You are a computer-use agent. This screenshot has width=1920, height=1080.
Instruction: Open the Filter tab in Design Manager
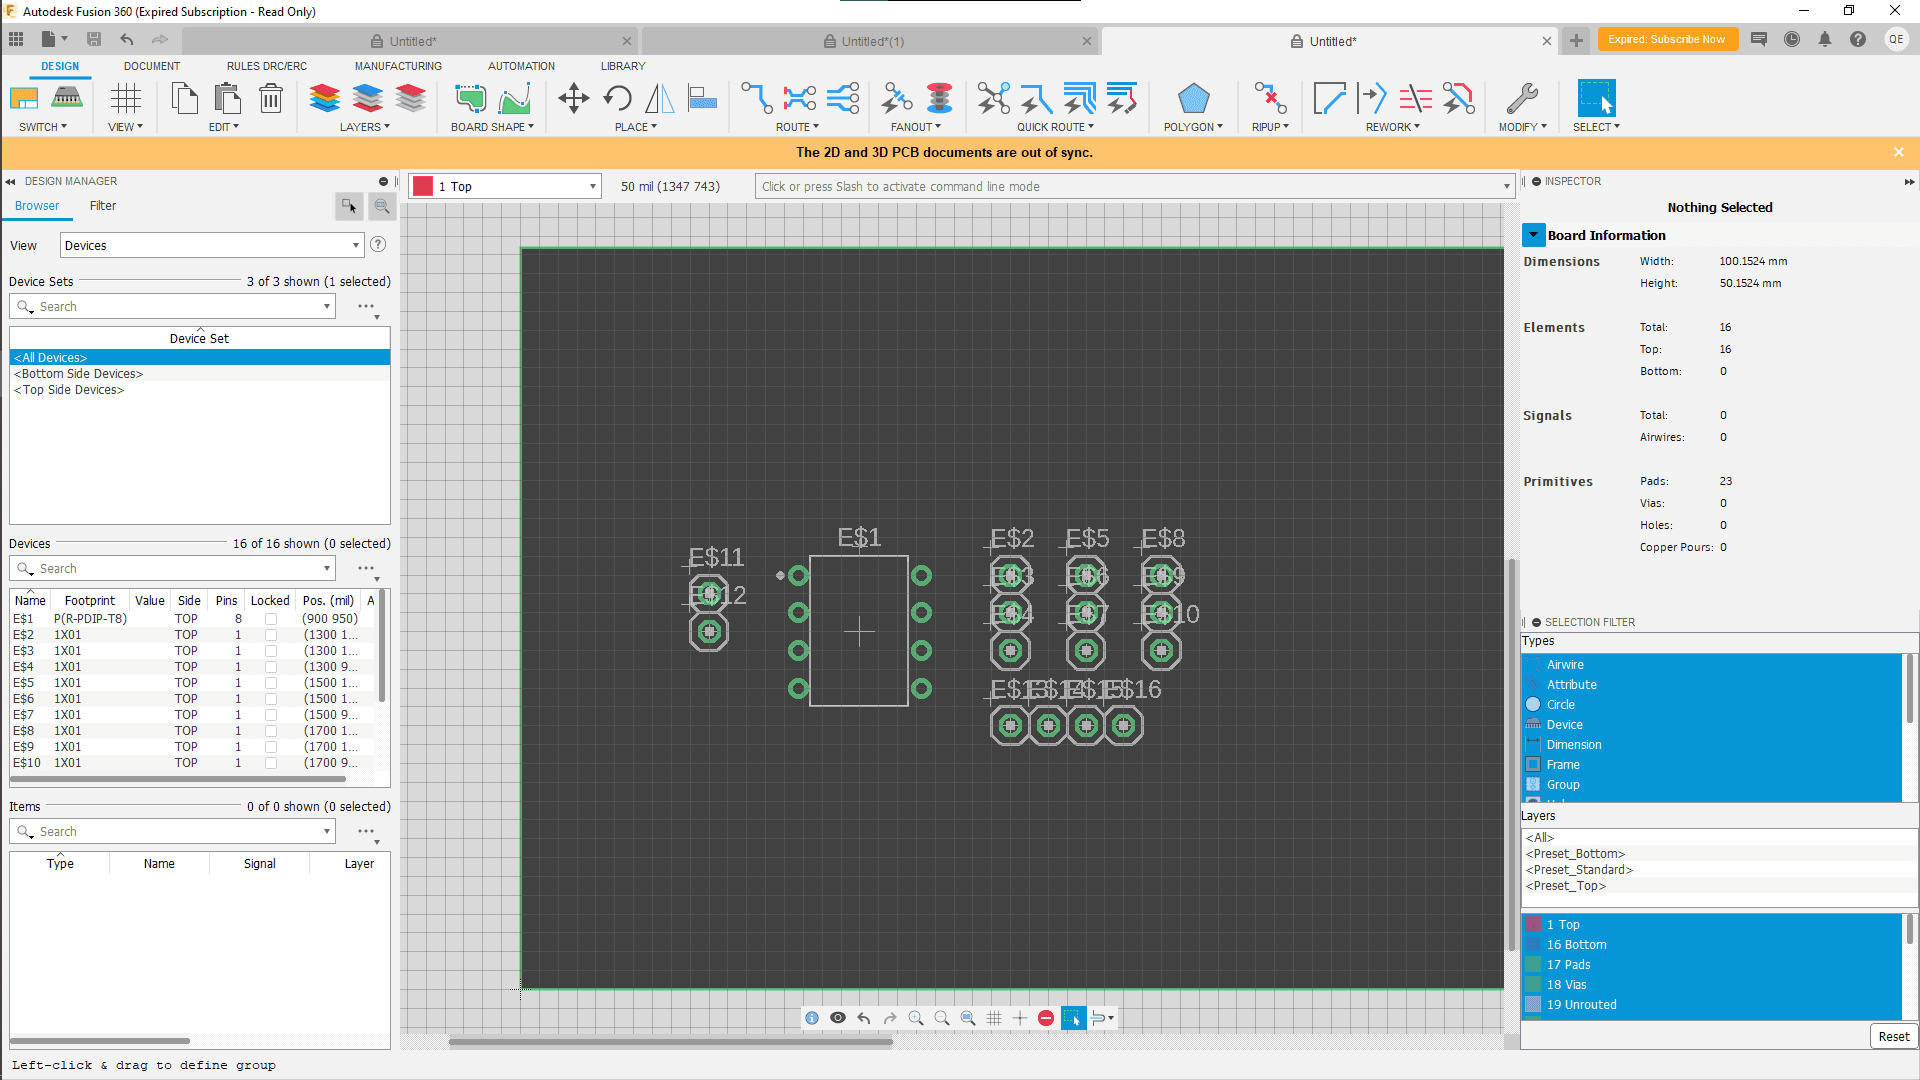(103, 206)
